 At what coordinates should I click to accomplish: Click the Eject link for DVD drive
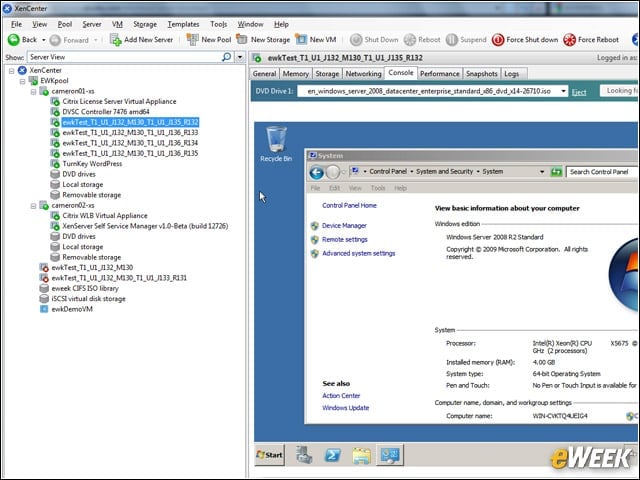click(579, 92)
